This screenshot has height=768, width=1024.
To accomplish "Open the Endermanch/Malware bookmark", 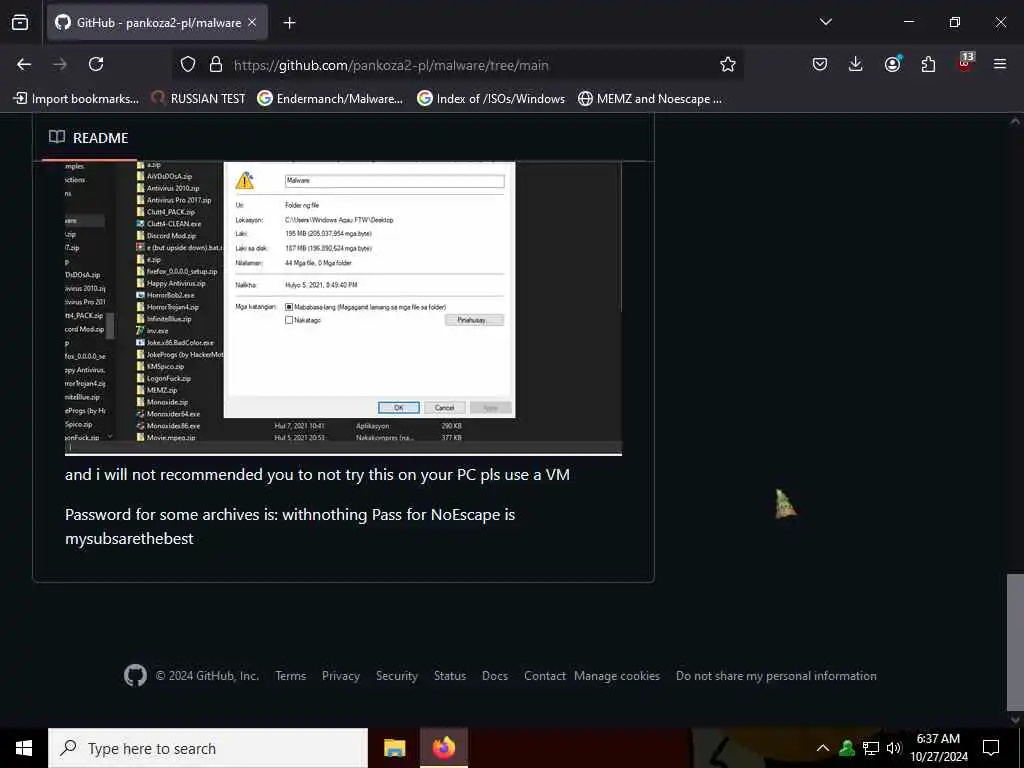I will (330, 99).
